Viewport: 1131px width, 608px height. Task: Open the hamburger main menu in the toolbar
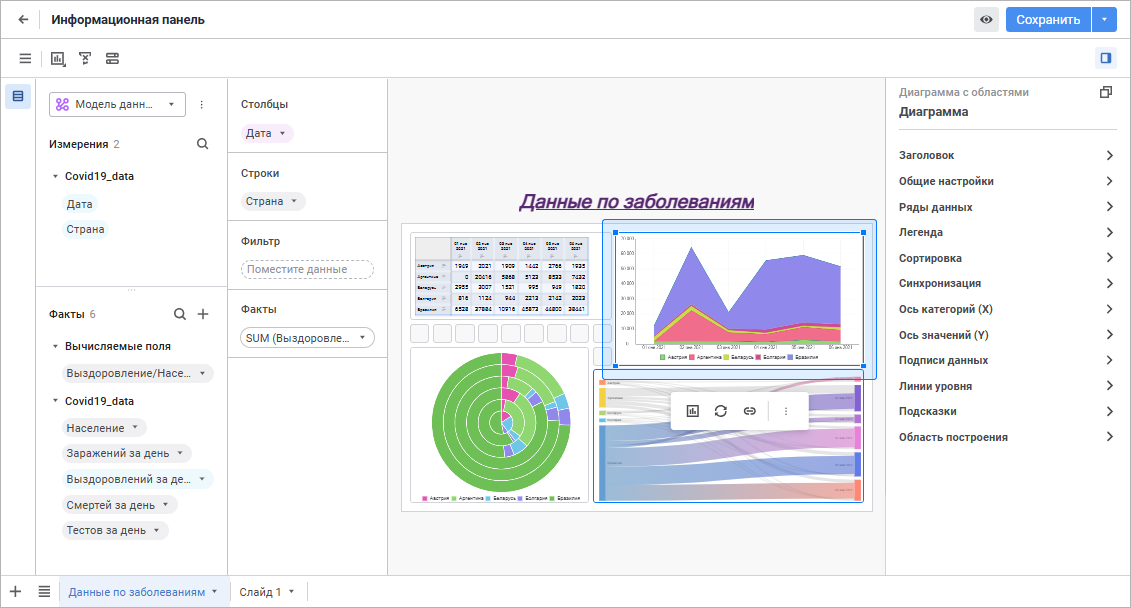tap(25, 58)
